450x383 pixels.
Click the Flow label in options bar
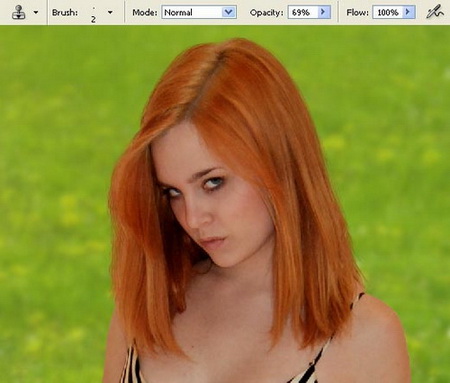357,13
